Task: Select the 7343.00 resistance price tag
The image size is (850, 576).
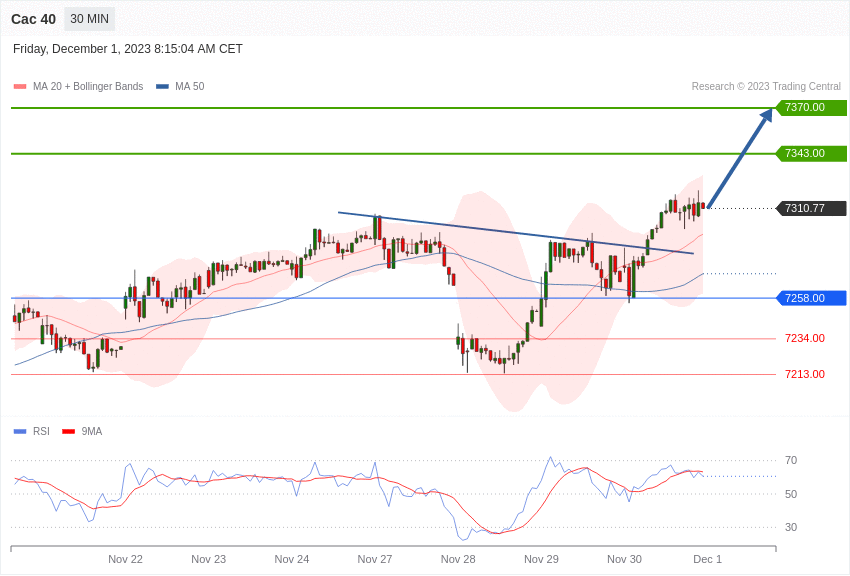Action: 812,153
